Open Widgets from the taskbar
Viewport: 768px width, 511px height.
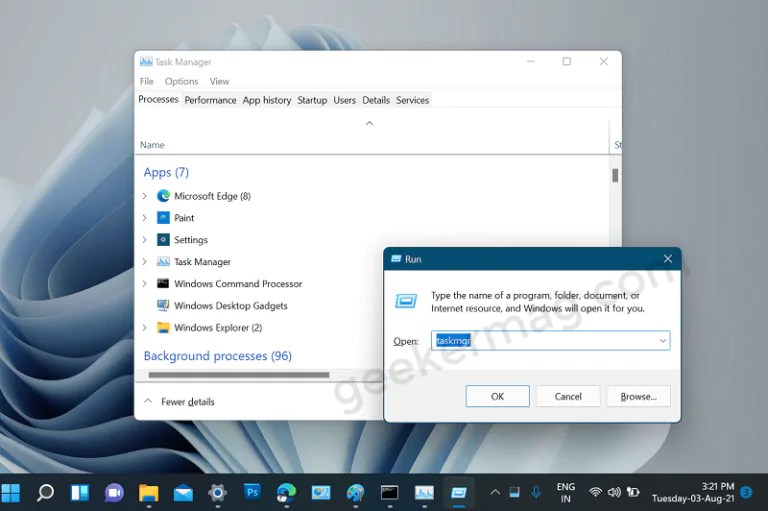(80, 492)
